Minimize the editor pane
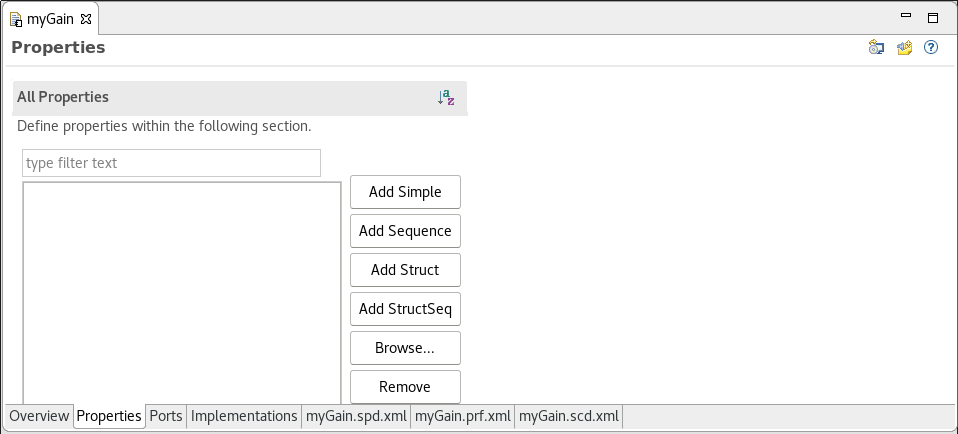958x434 pixels. coord(906,16)
